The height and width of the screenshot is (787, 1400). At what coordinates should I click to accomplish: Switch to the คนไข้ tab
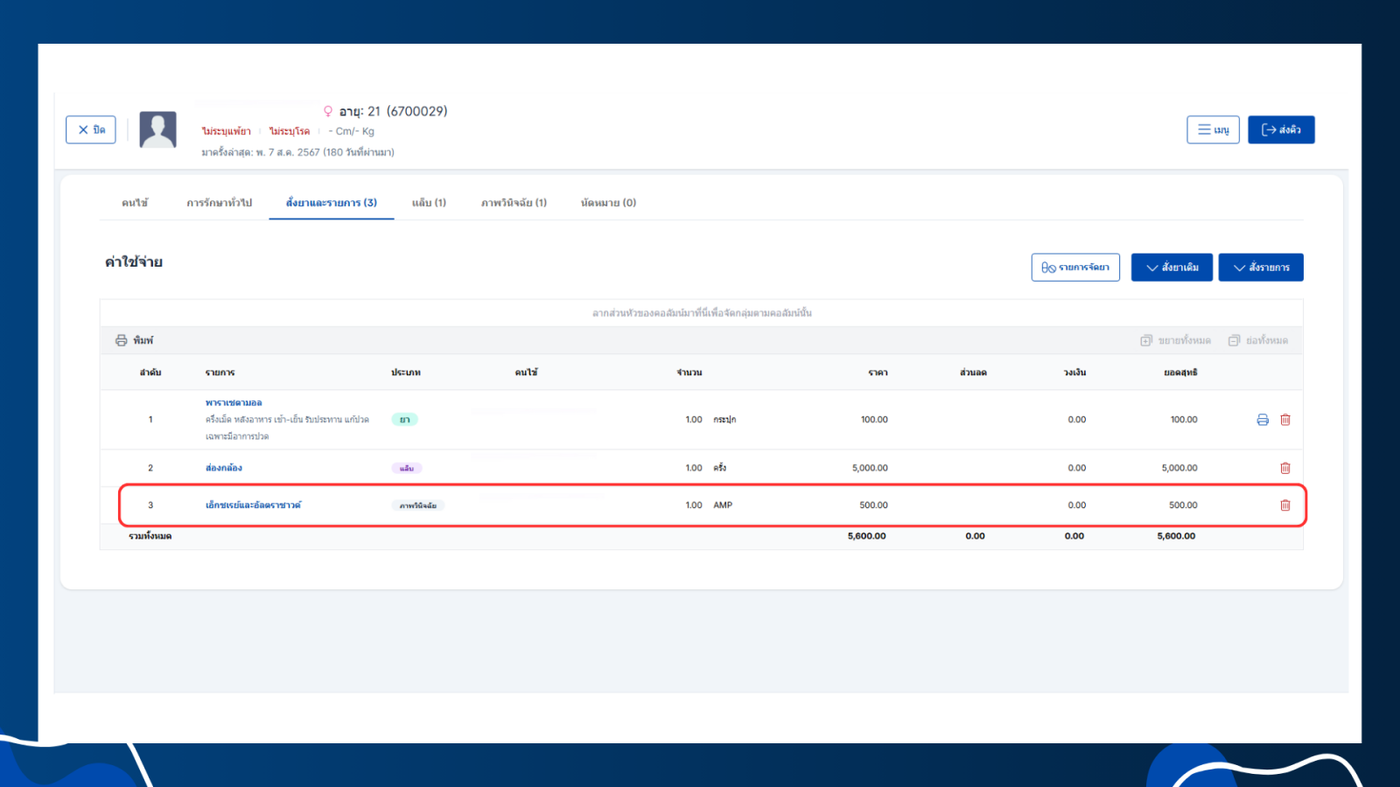[x=135, y=203]
